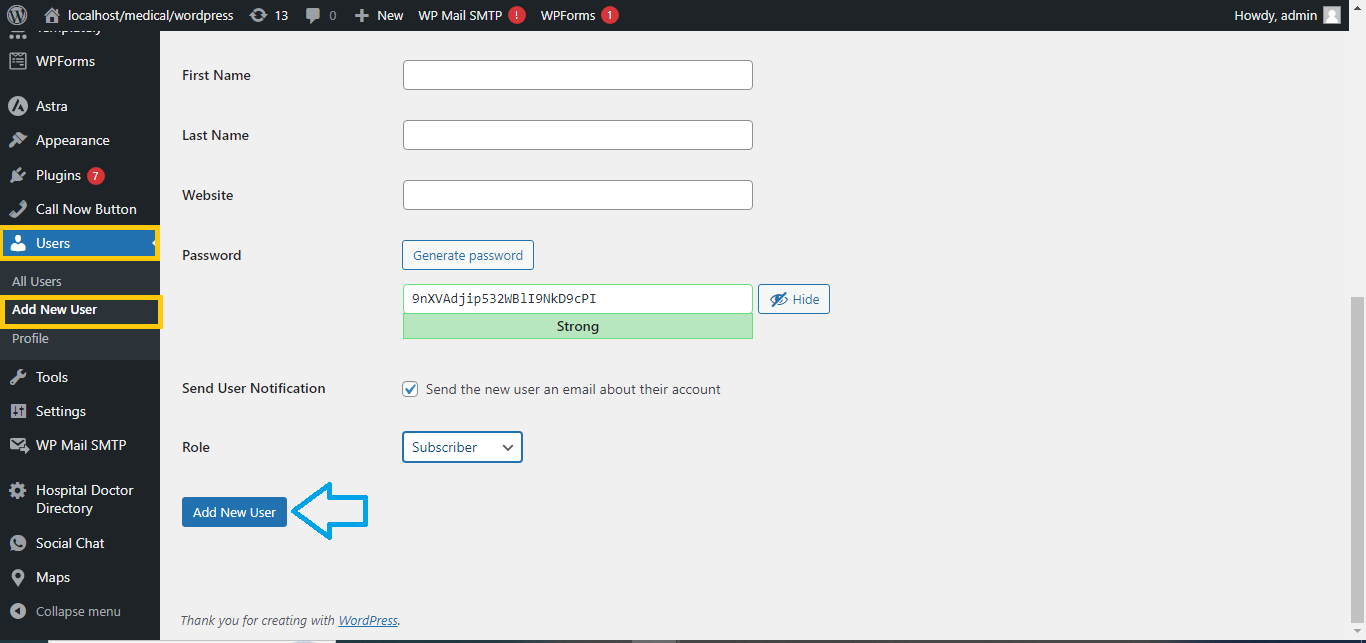The image size is (1366, 643).
Task: Open the comments bubble icon
Action: (314, 15)
